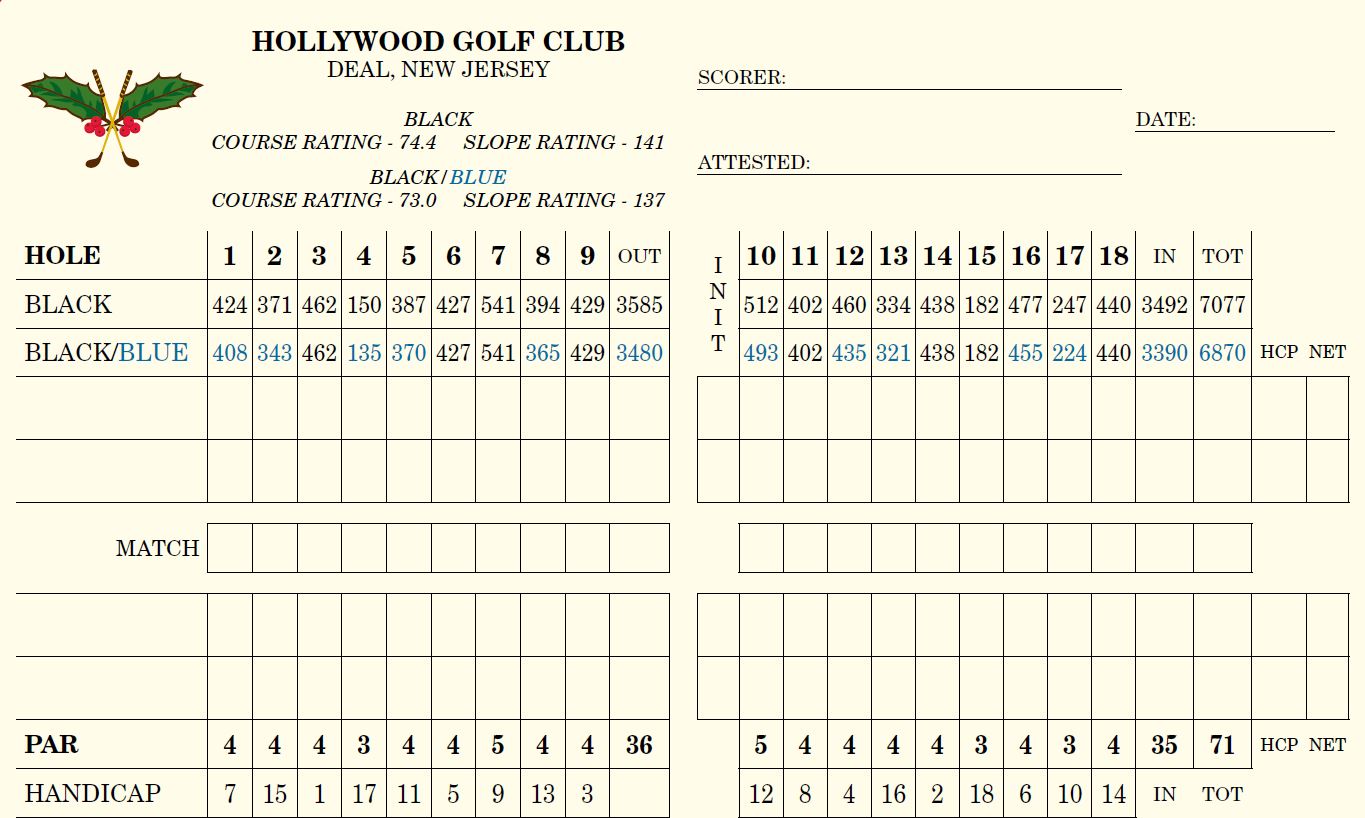Image resolution: width=1365 pixels, height=818 pixels.
Task: Click the blue yardage 343
Action: (x=274, y=353)
